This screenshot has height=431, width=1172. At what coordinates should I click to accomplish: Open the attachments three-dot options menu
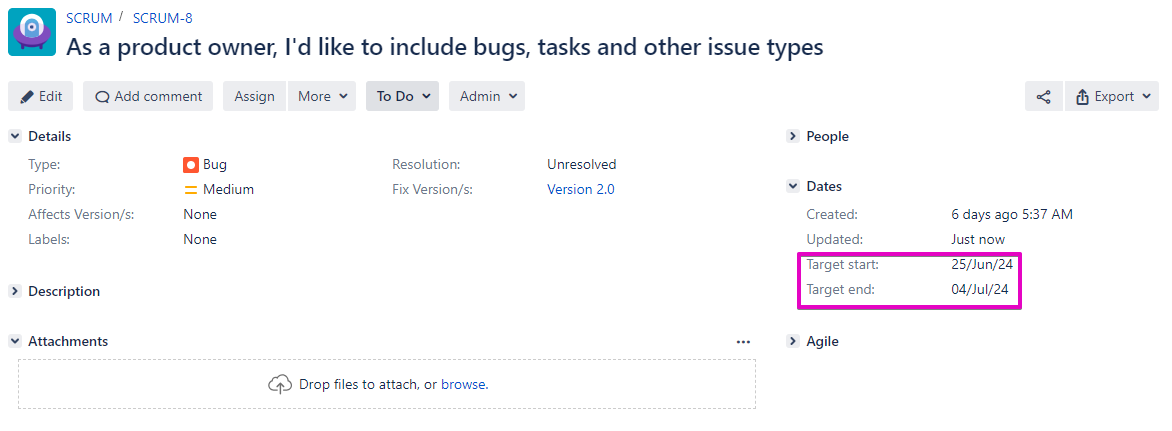743,342
